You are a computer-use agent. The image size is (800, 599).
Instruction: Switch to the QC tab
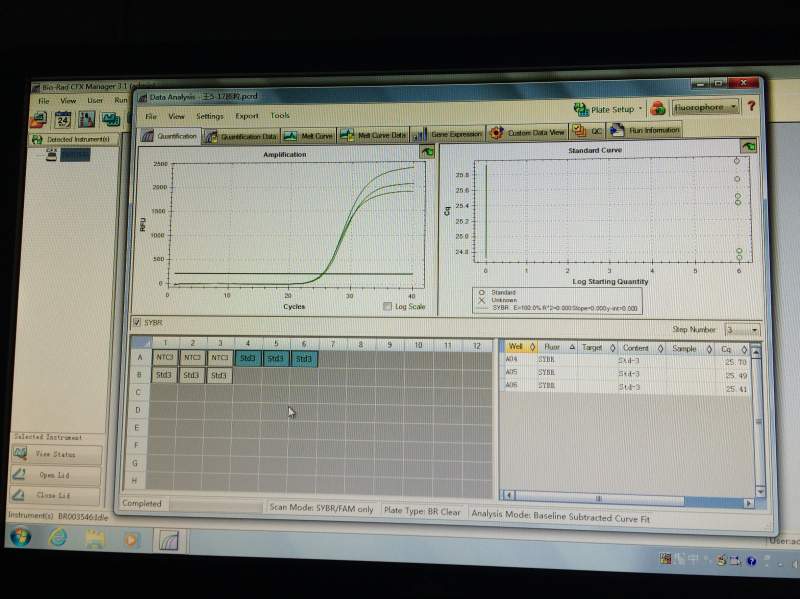[x=587, y=131]
